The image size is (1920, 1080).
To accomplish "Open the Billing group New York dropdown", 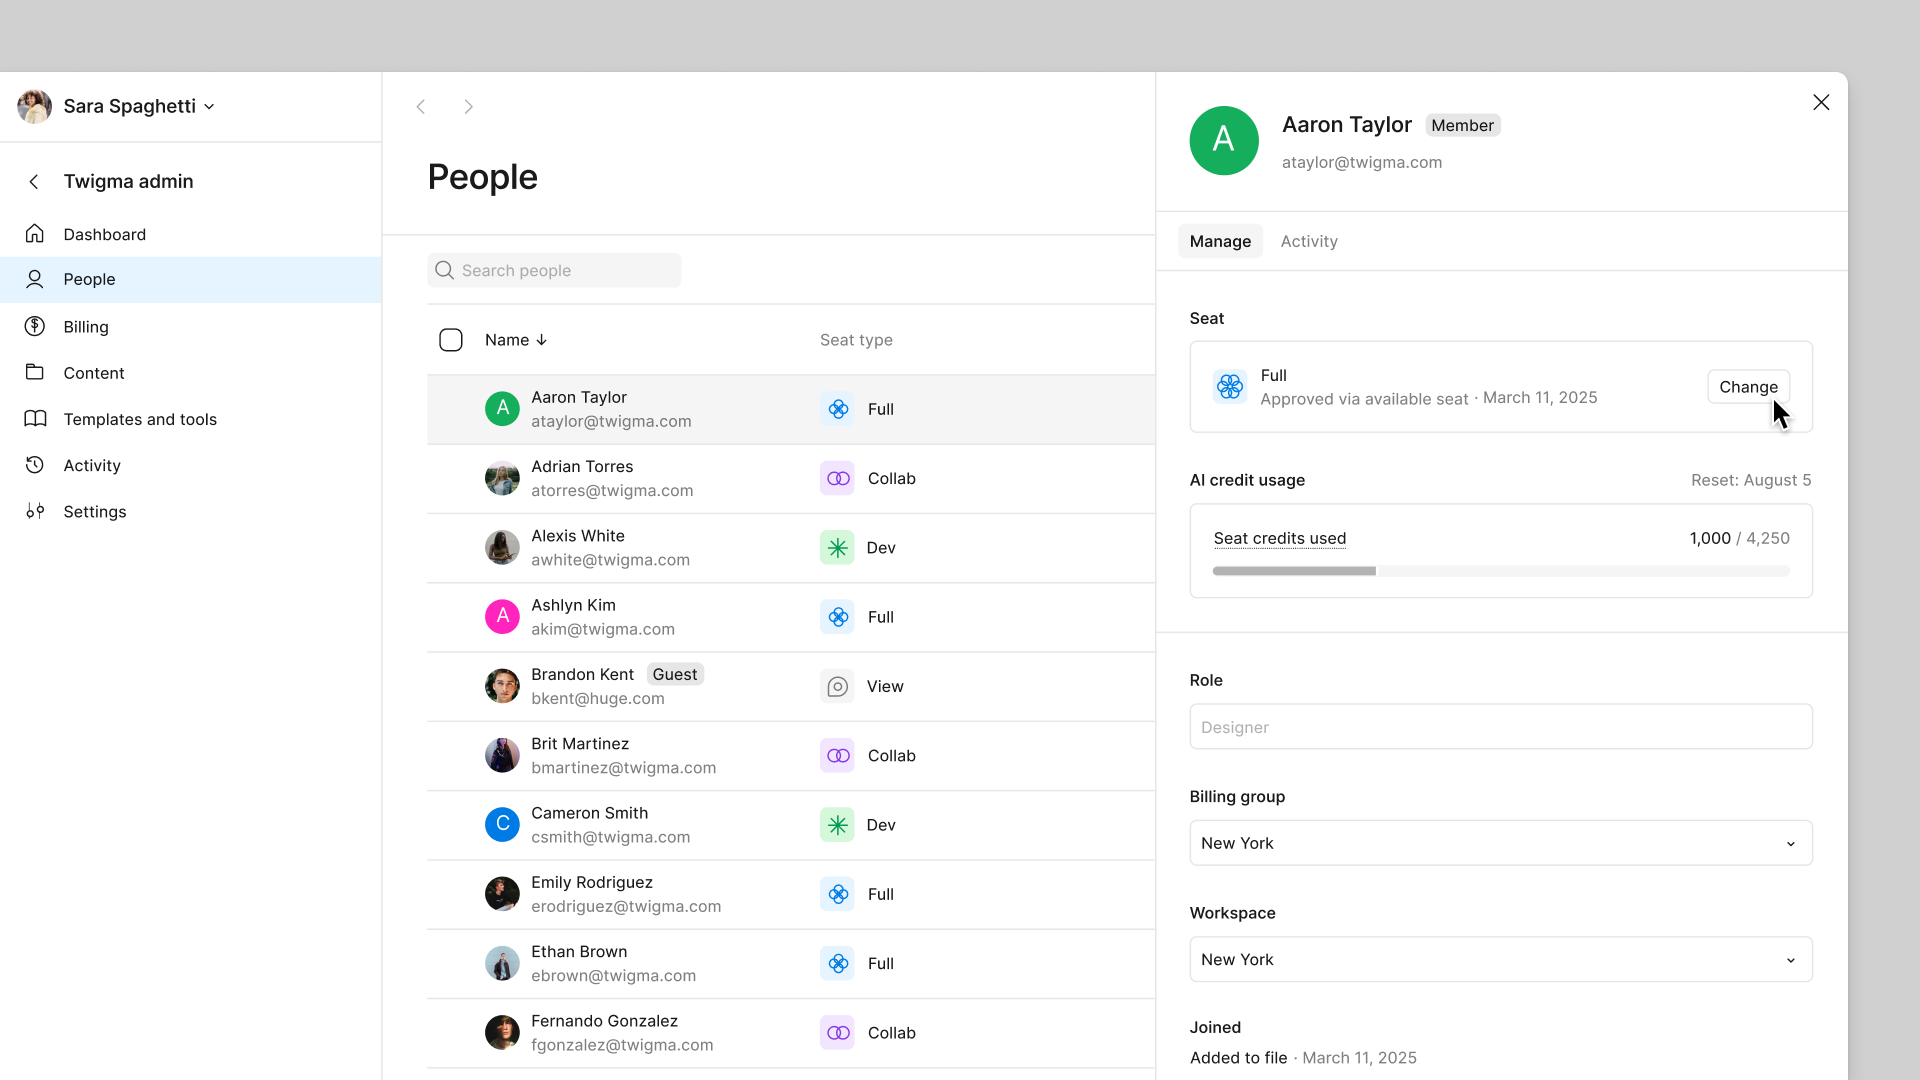I will (x=1500, y=843).
